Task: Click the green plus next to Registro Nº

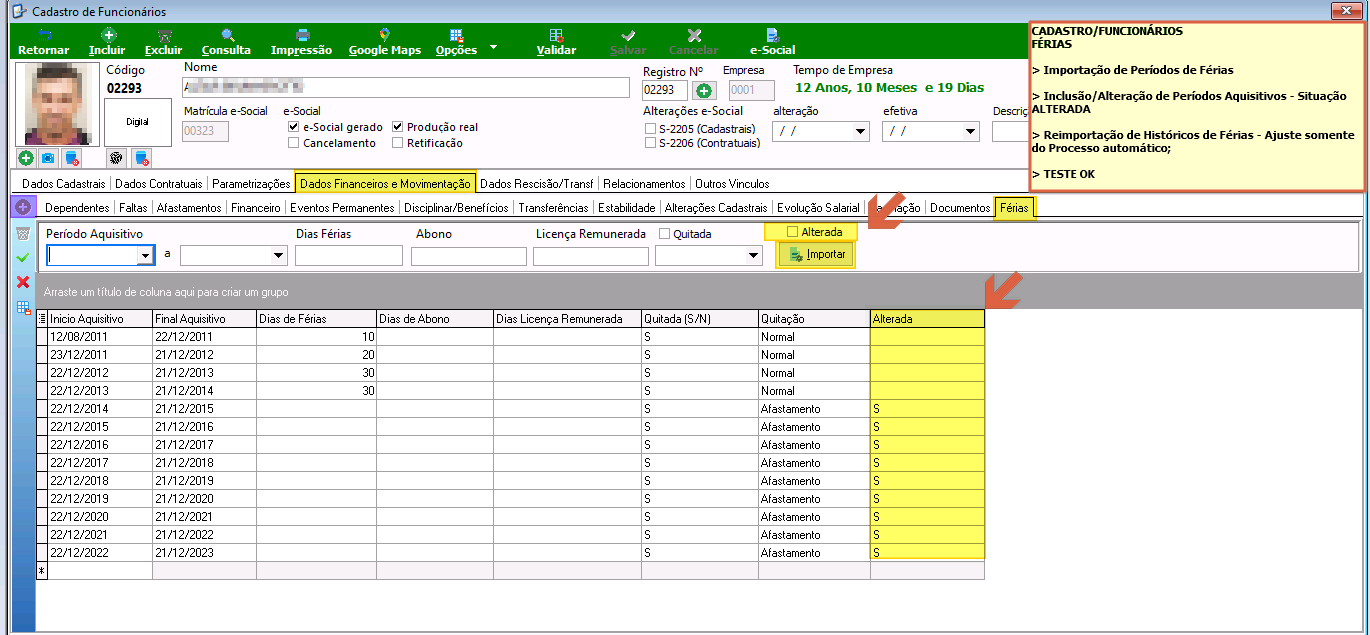Action: 704,91
